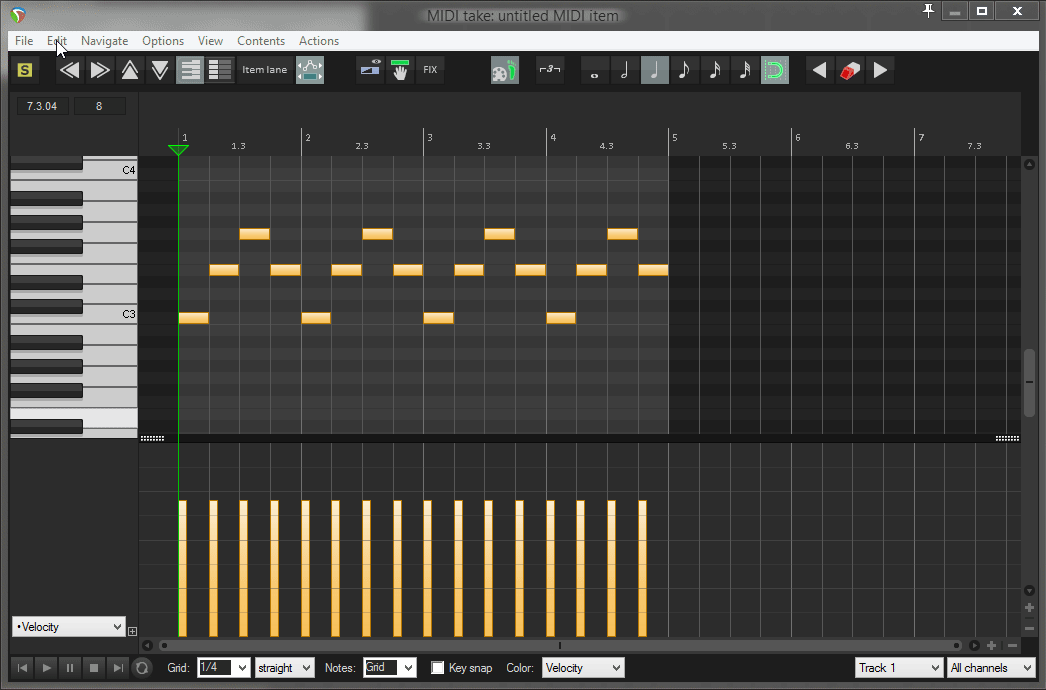Select the quarter note length
The image size is (1046, 690).
click(x=654, y=70)
